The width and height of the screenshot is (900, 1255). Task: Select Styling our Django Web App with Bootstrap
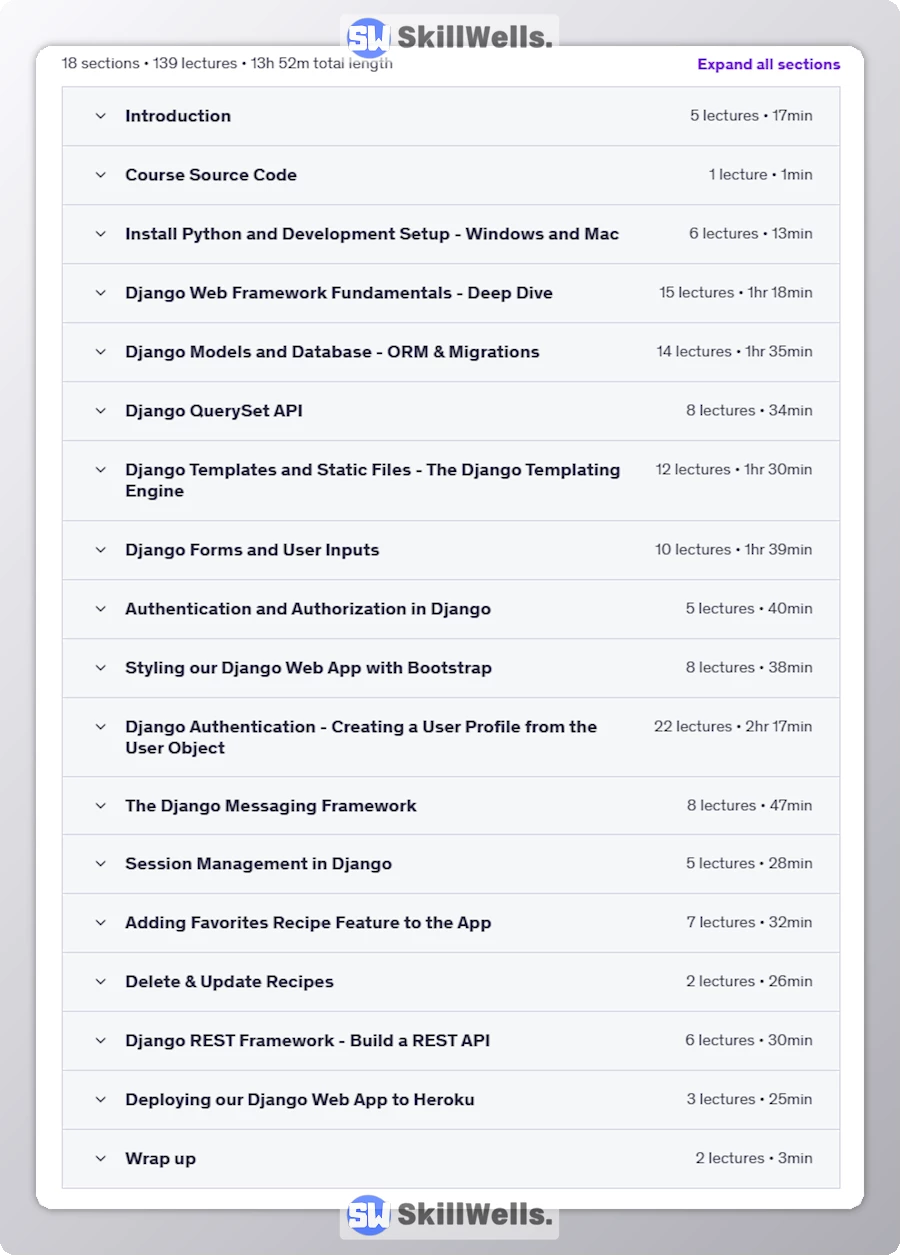click(308, 668)
